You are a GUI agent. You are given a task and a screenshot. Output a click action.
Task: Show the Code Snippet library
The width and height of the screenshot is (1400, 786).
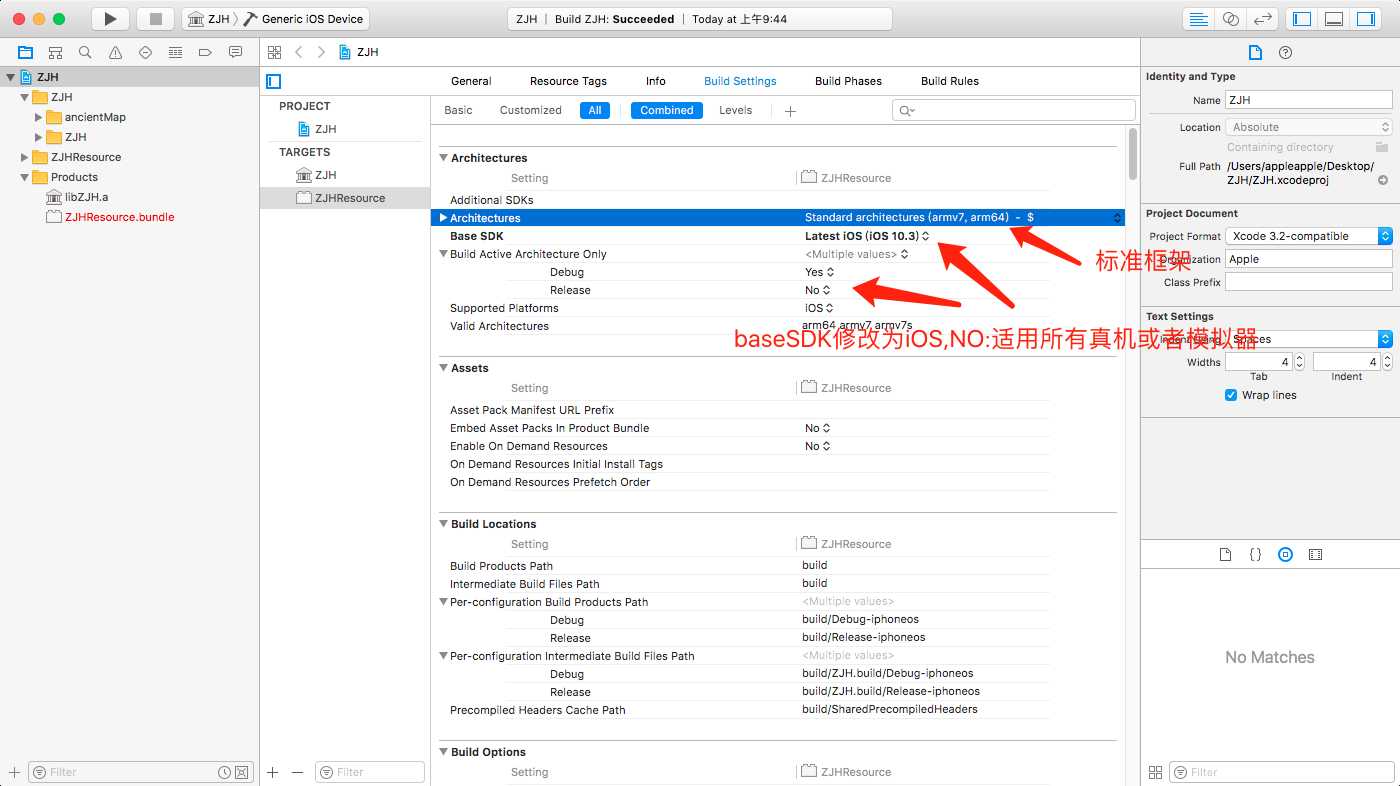(x=1255, y=554)
